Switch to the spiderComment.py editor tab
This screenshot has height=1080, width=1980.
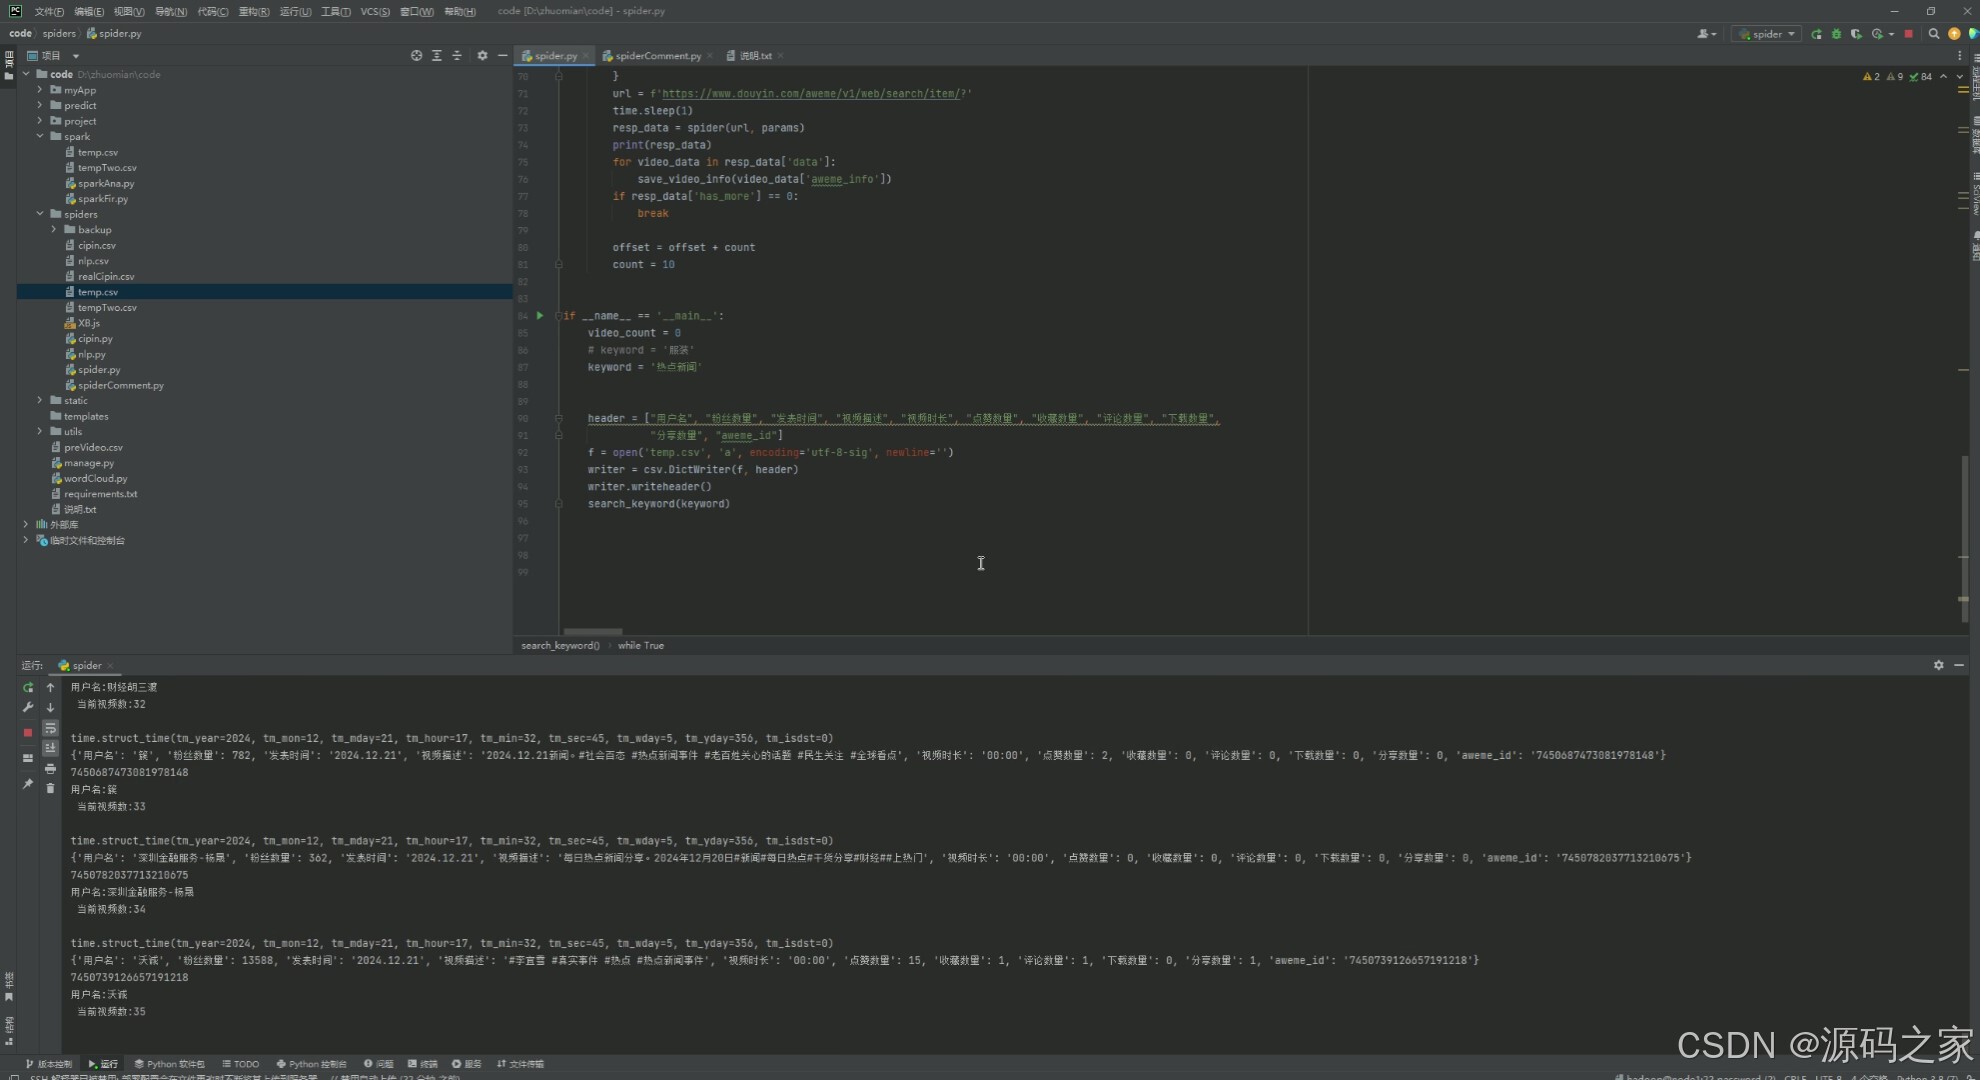(657, 56)
